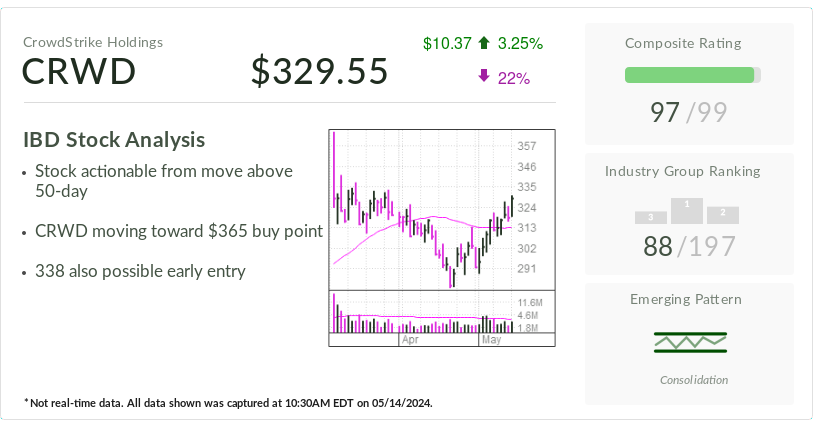Select the 88/197 industry ranking value

690,246
